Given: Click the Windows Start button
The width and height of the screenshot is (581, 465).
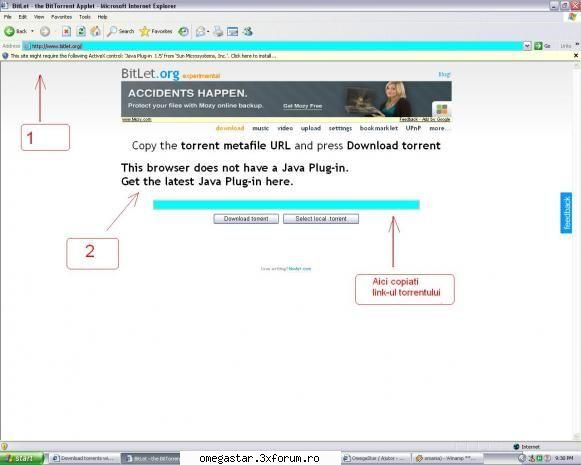Looking at the screenshot, I should coord(21,458).
